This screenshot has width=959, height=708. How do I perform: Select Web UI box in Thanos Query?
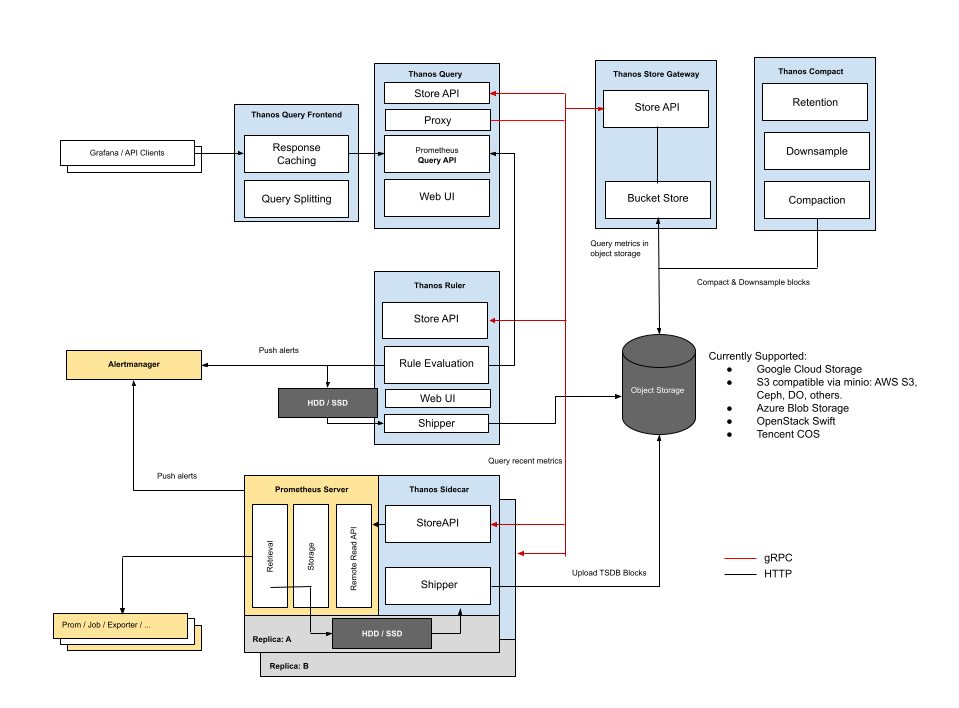[x=437, y=197]
